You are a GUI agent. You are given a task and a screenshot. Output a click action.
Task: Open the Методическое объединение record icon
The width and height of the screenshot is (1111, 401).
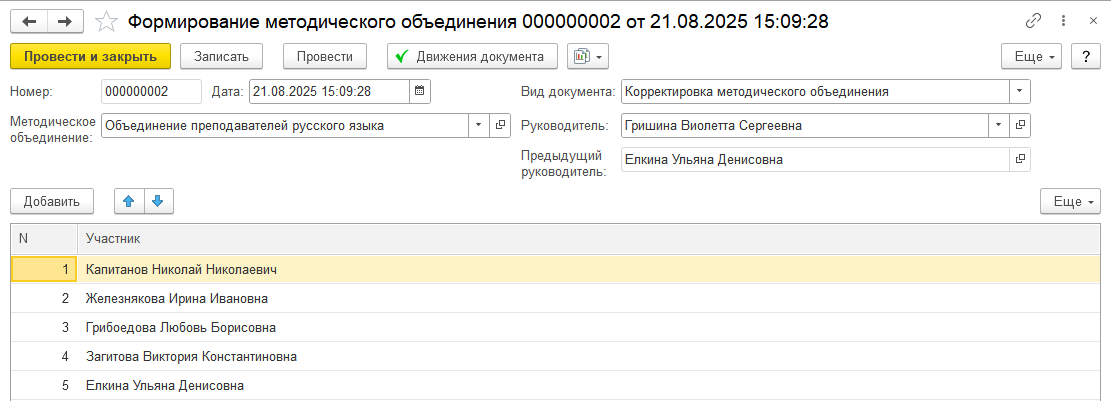[501, 126]
